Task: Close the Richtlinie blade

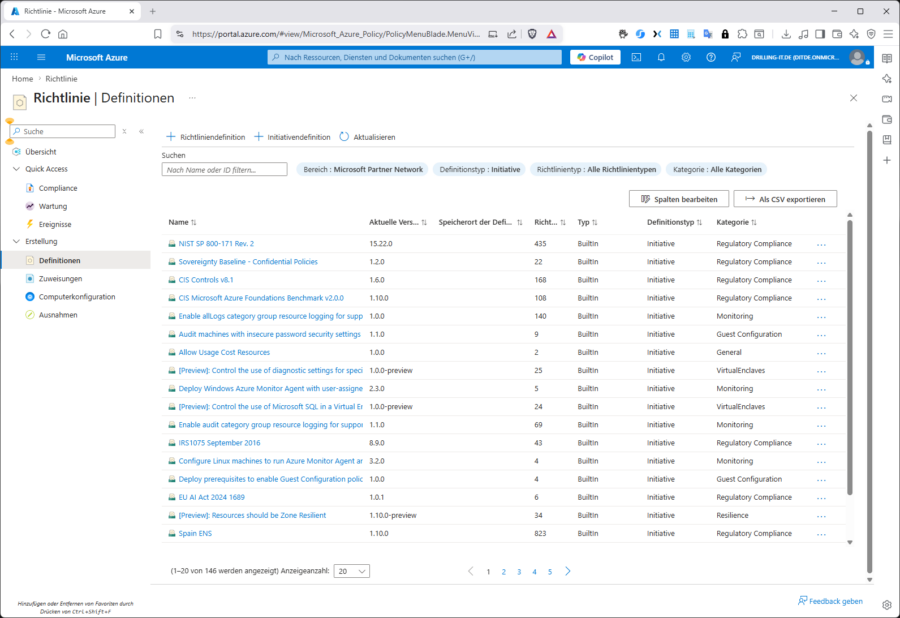Action: pos(854,98)
